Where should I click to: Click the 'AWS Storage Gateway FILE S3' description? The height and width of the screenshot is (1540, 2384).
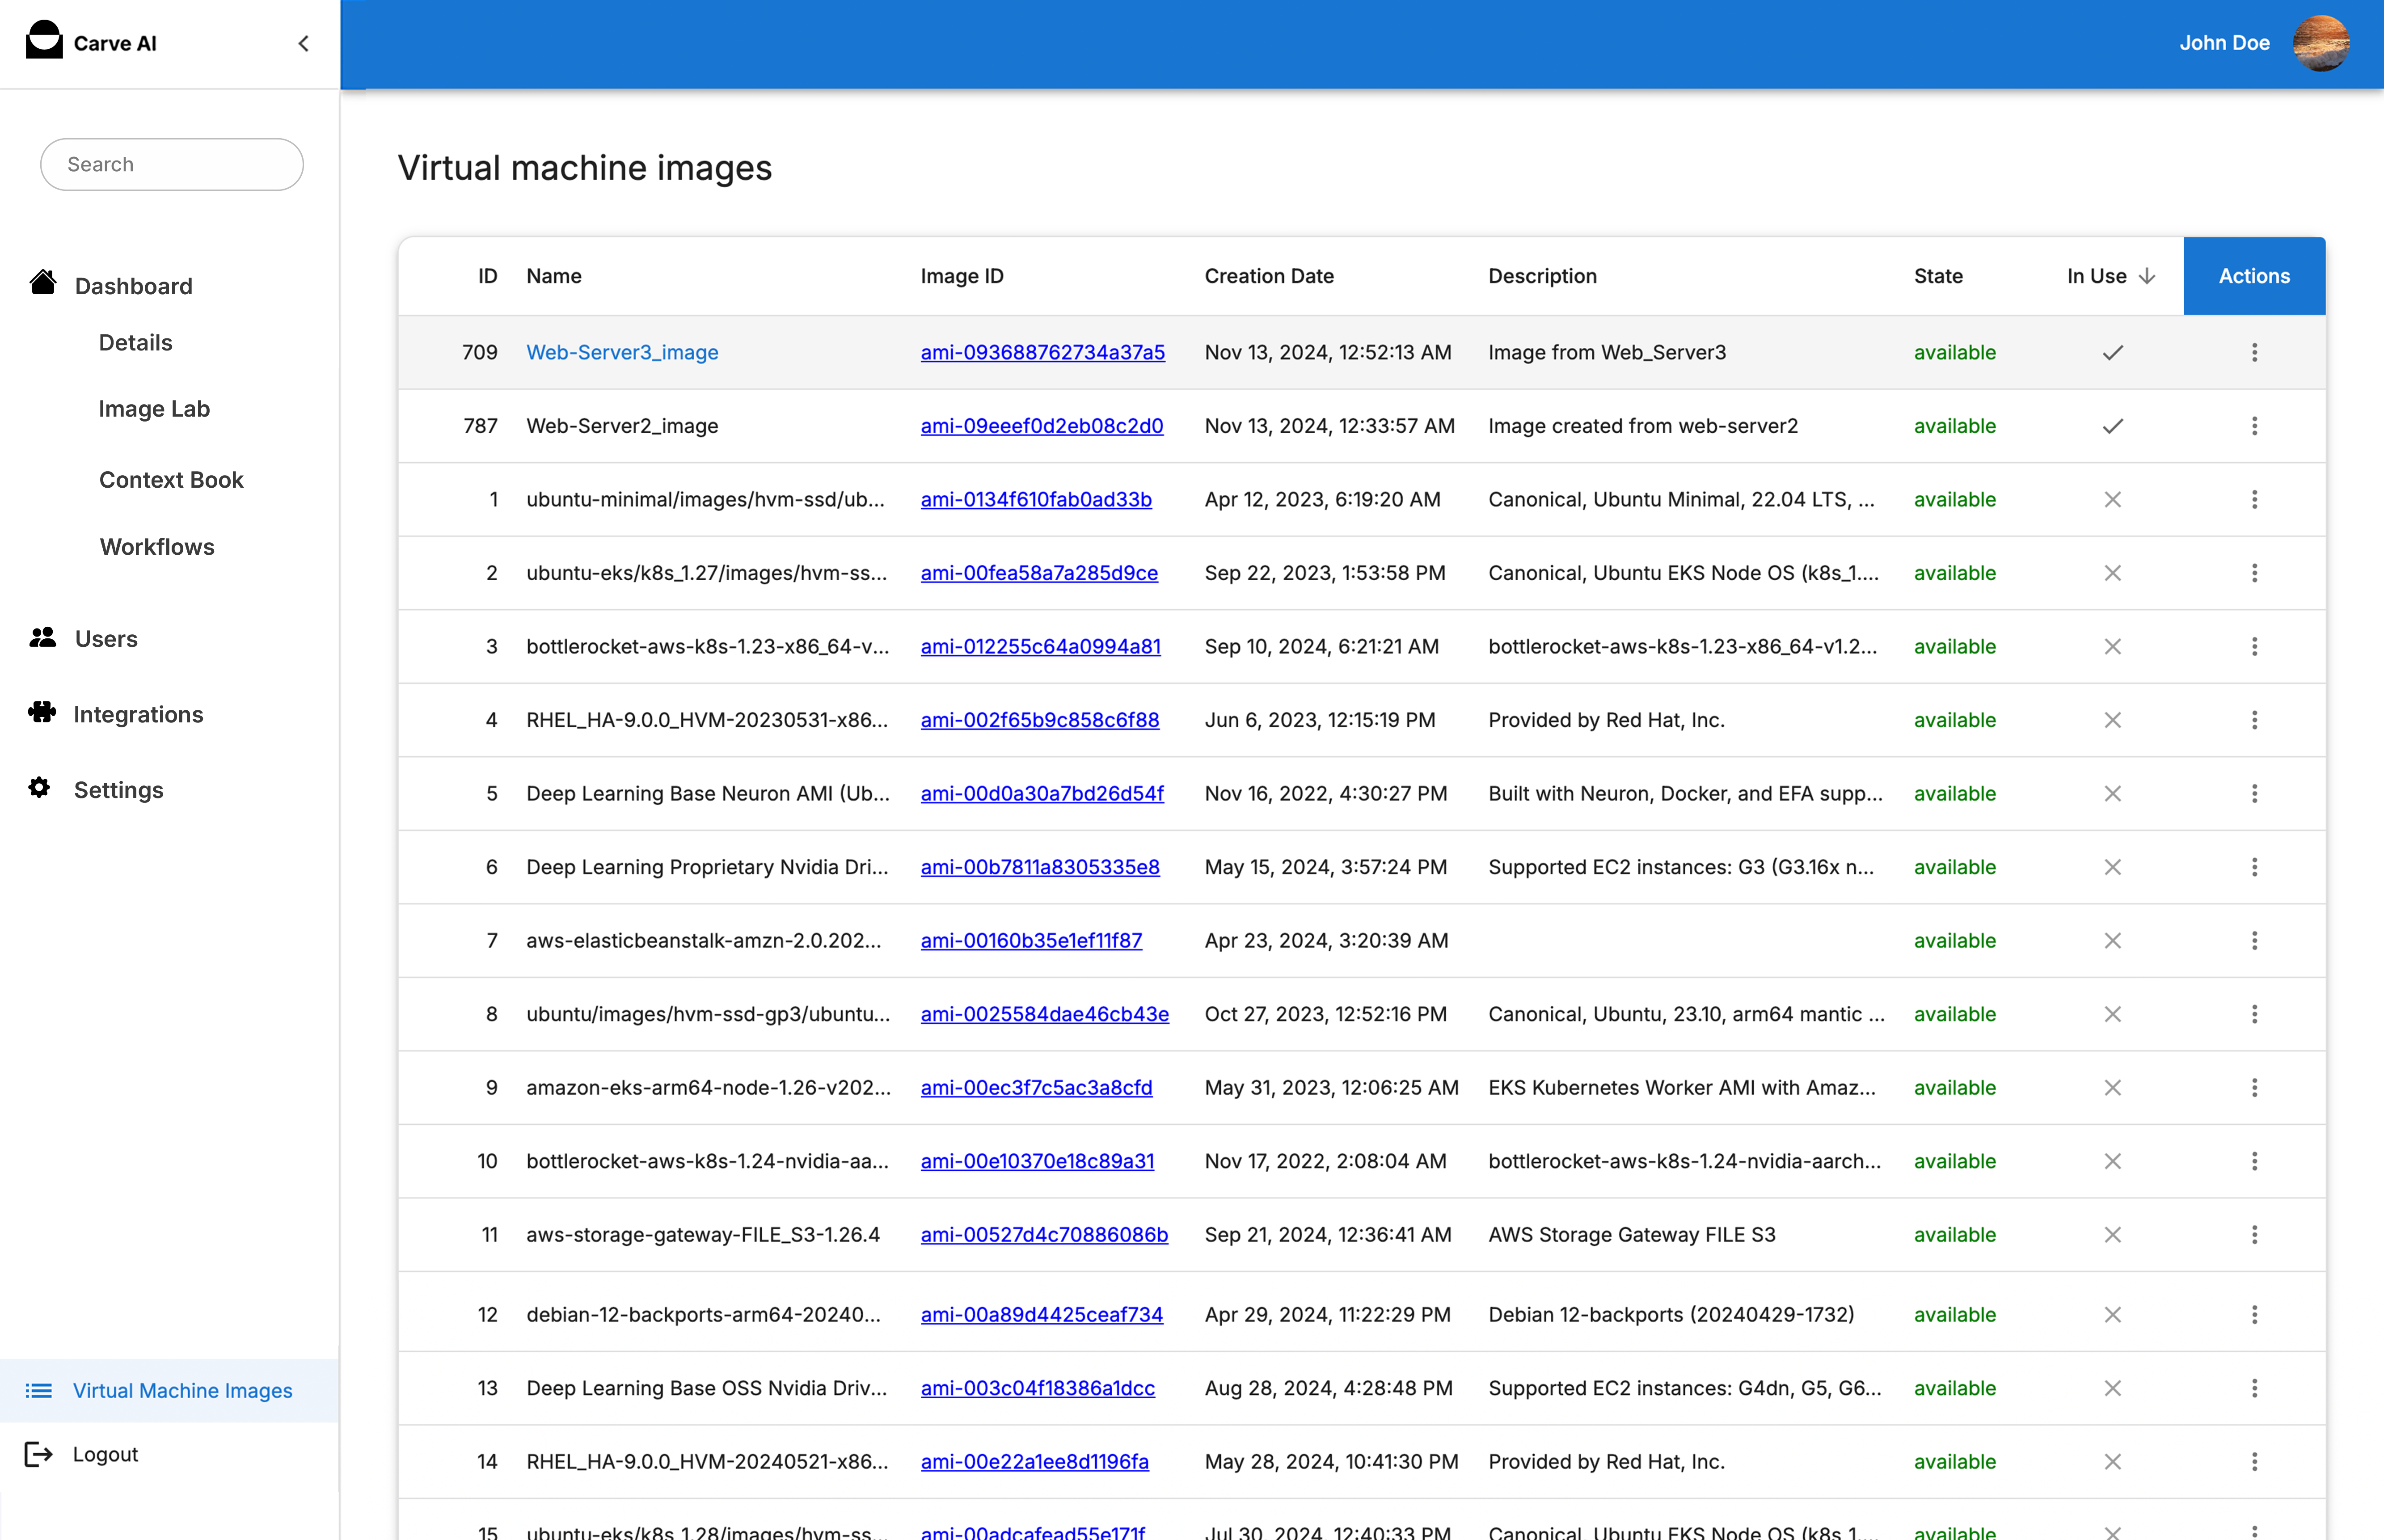coord(1631,1235)
